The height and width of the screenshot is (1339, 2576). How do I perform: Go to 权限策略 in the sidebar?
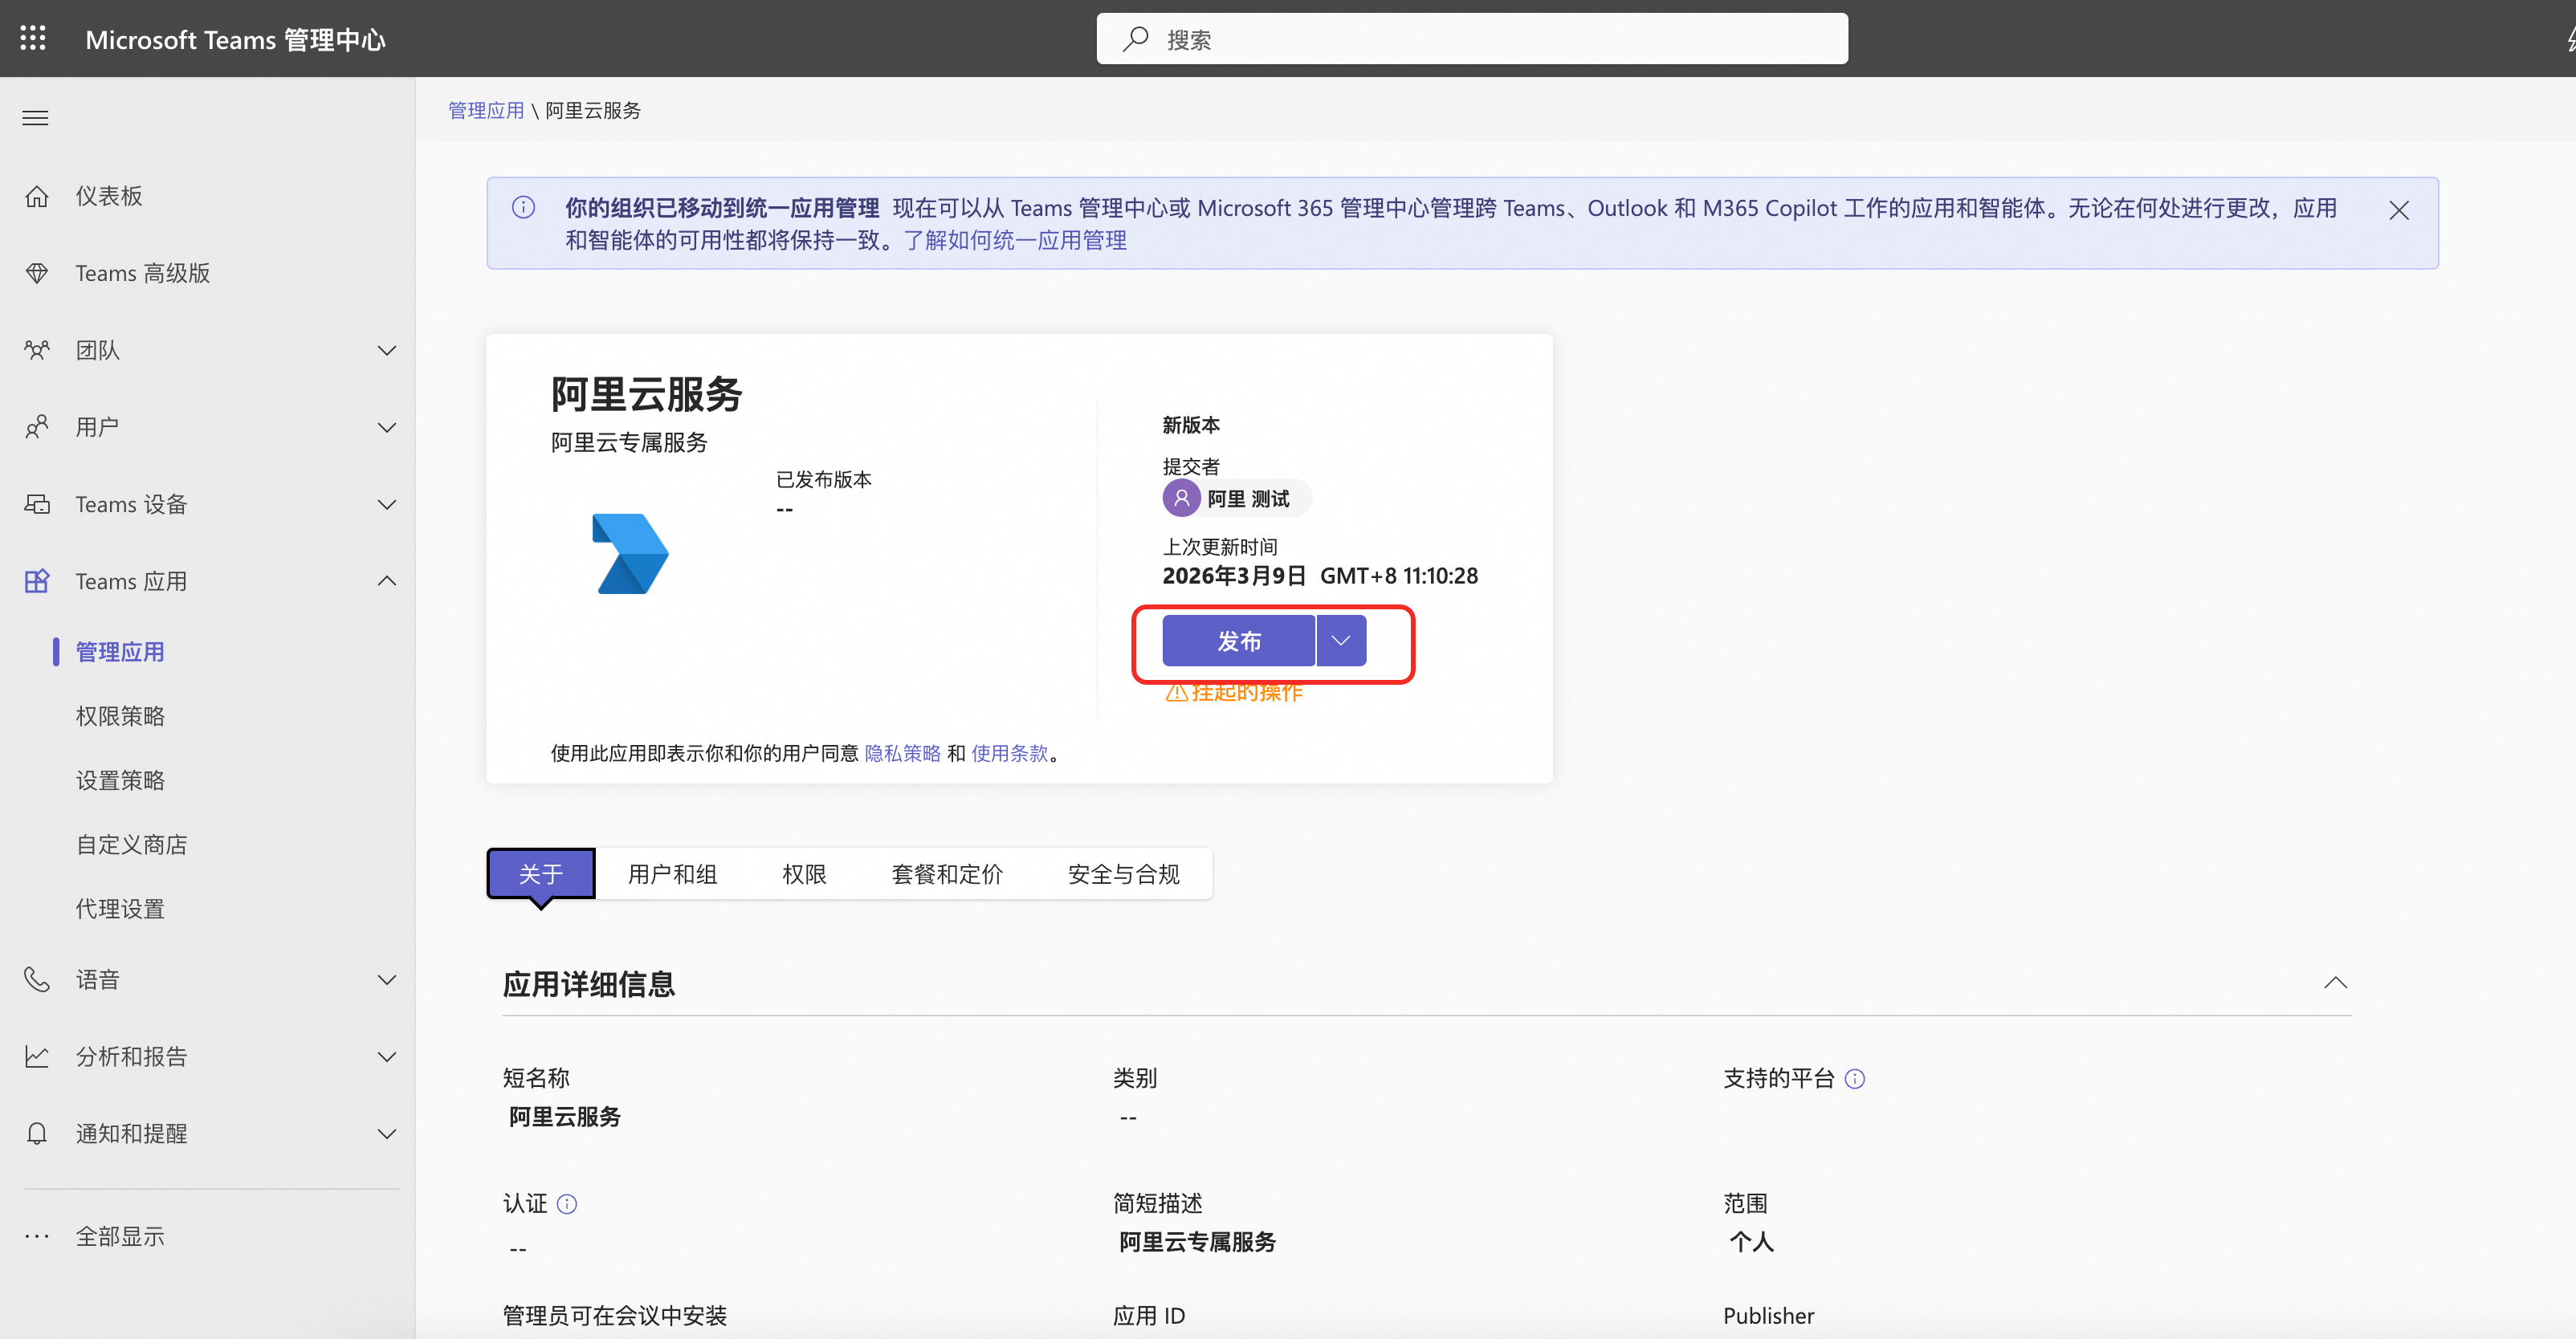(x=120, y=716)
